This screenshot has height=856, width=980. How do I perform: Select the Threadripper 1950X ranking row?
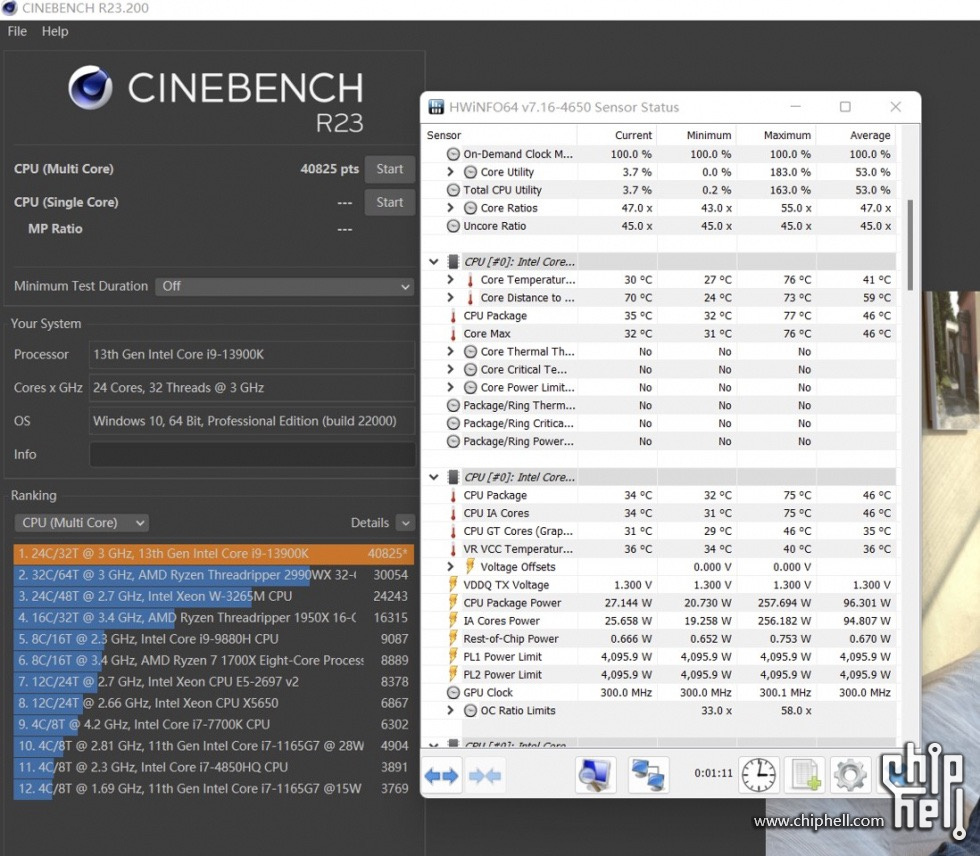click(213, 617)
